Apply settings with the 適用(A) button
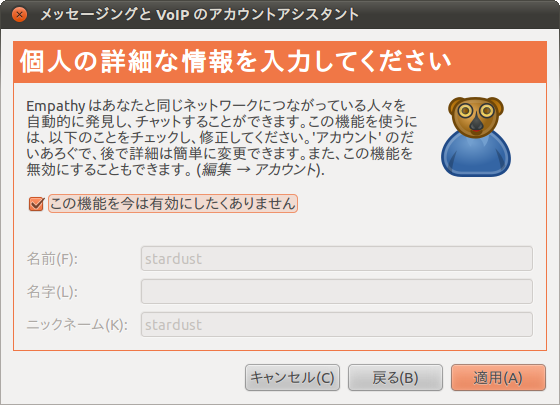Viewport: 560px width, 405px height. click(498, 378)
